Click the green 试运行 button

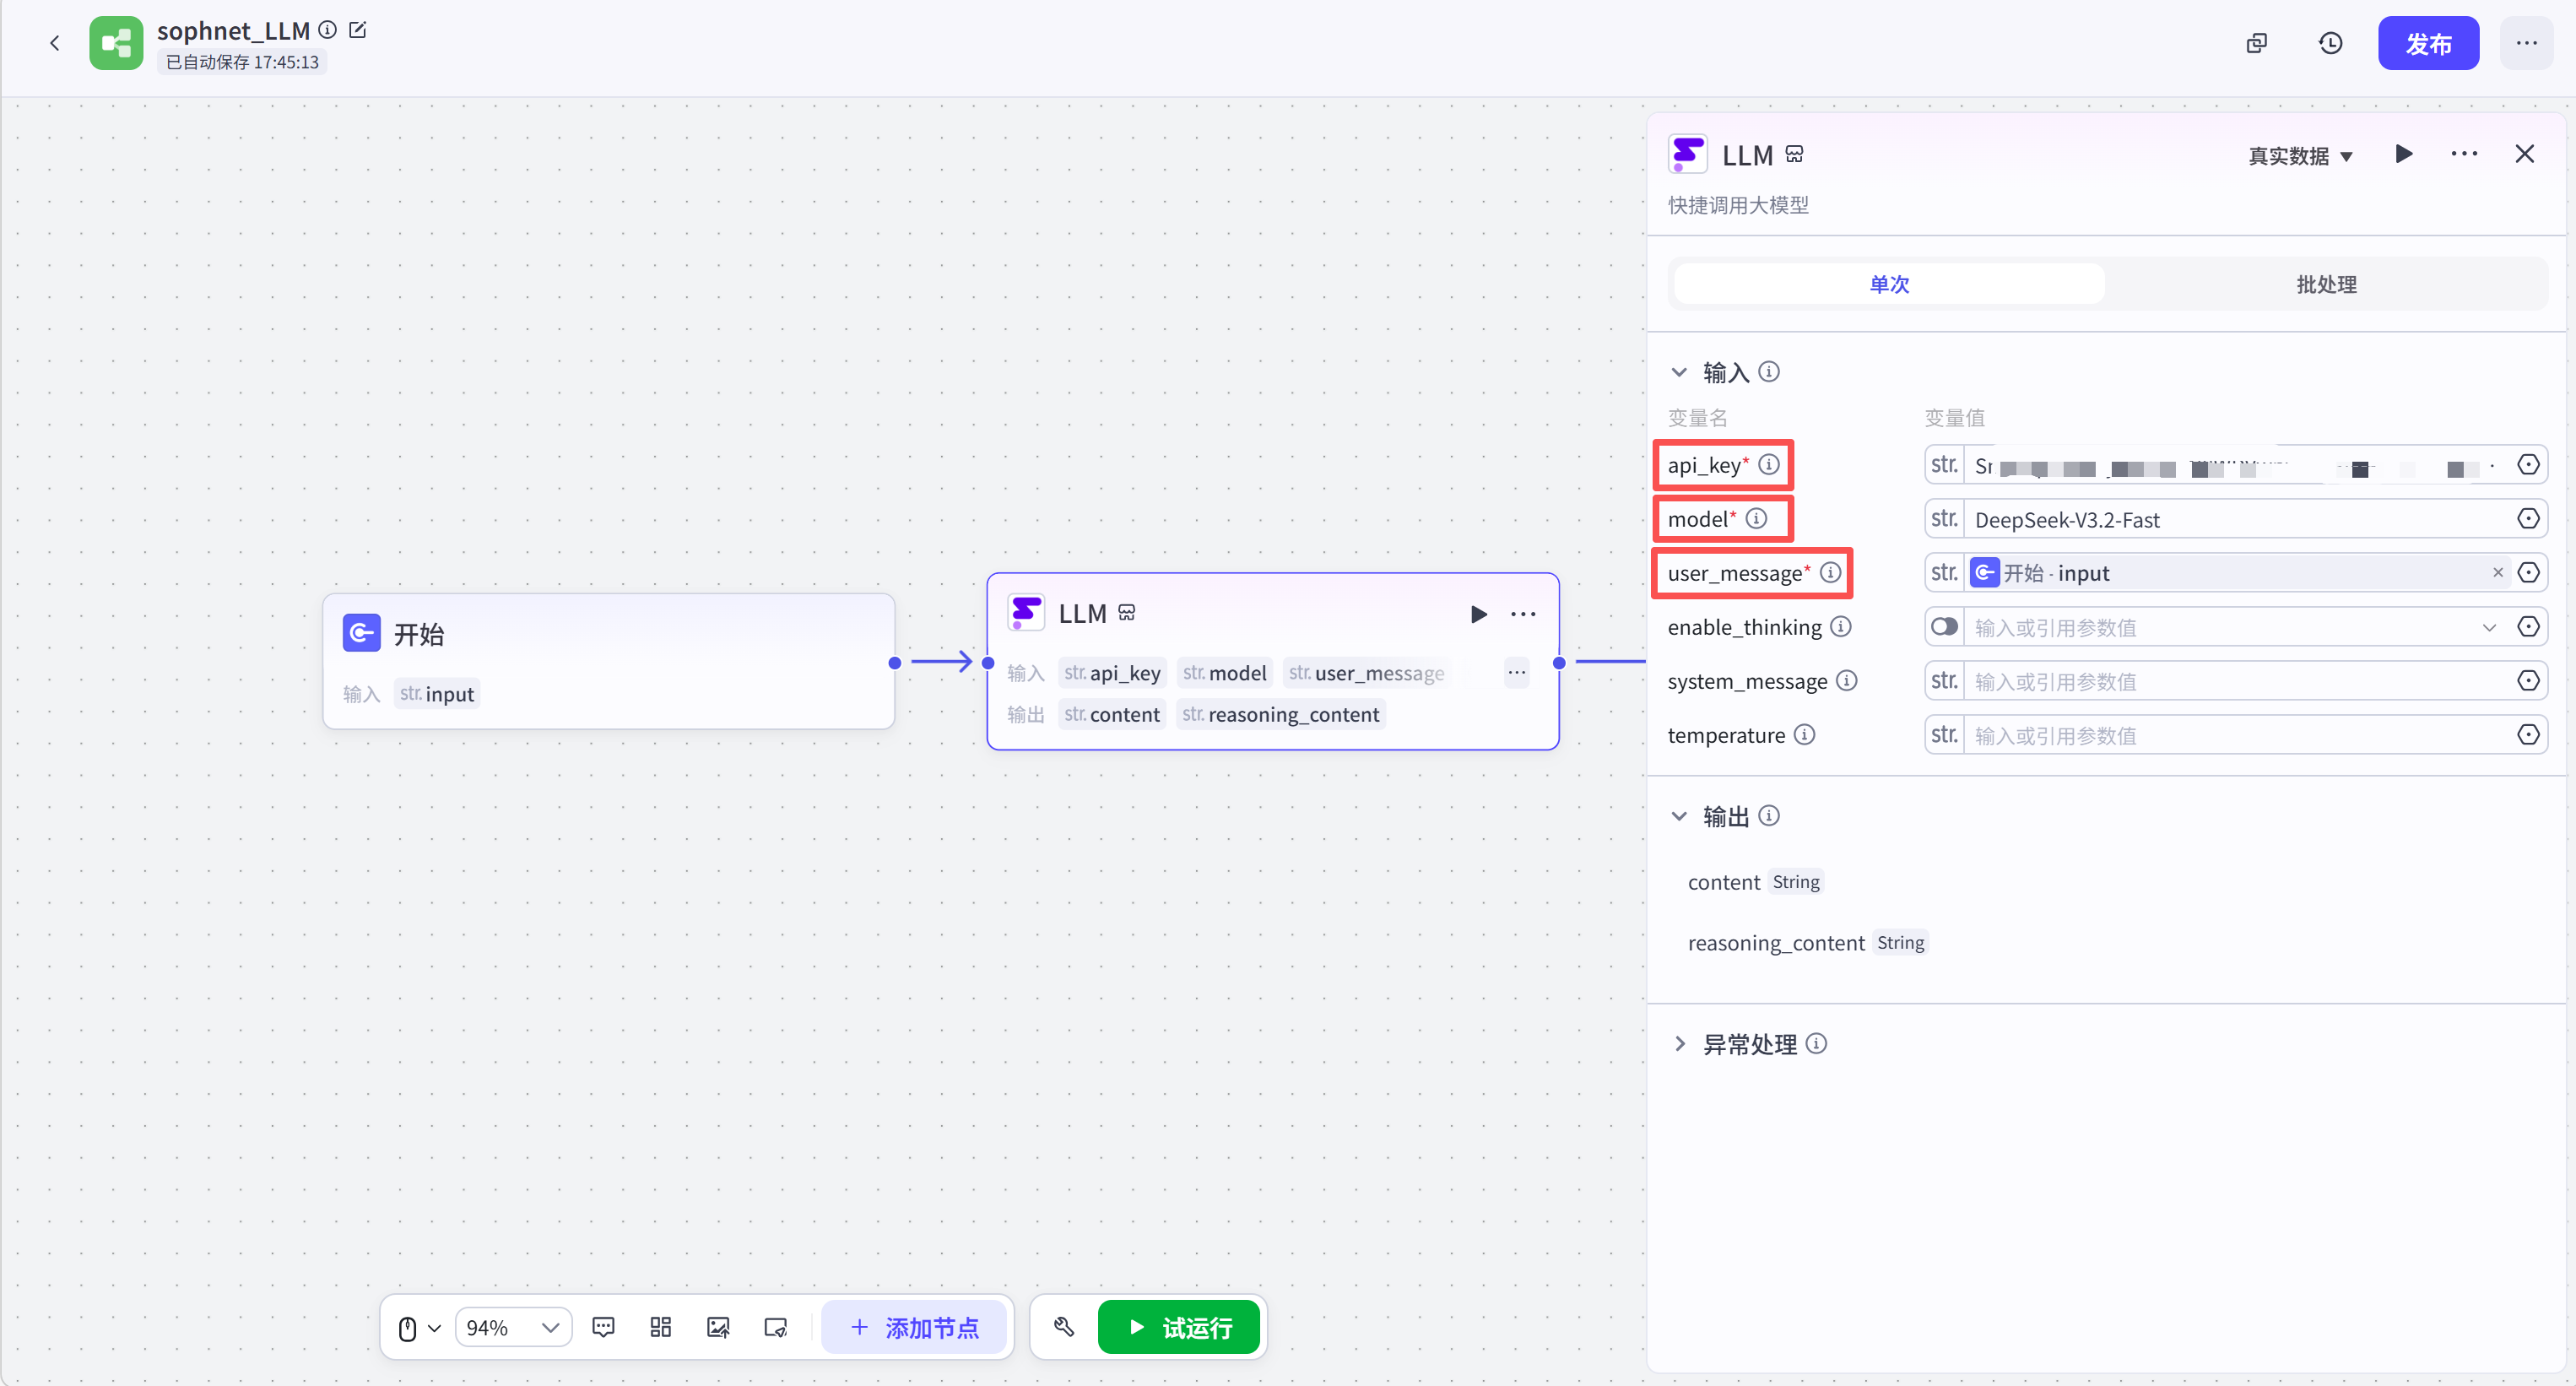(x=1178, y=1327)
